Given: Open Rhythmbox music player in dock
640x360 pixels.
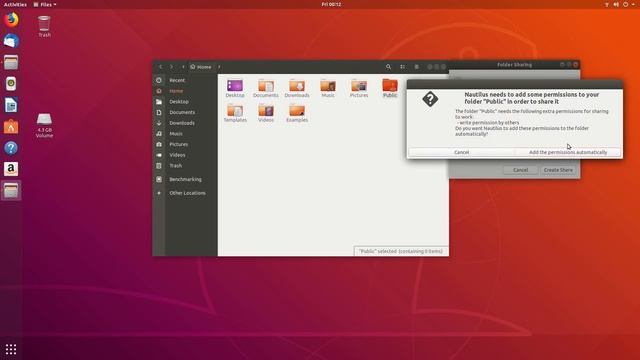Looking at the screenshot, I should [x=11, y=84].
